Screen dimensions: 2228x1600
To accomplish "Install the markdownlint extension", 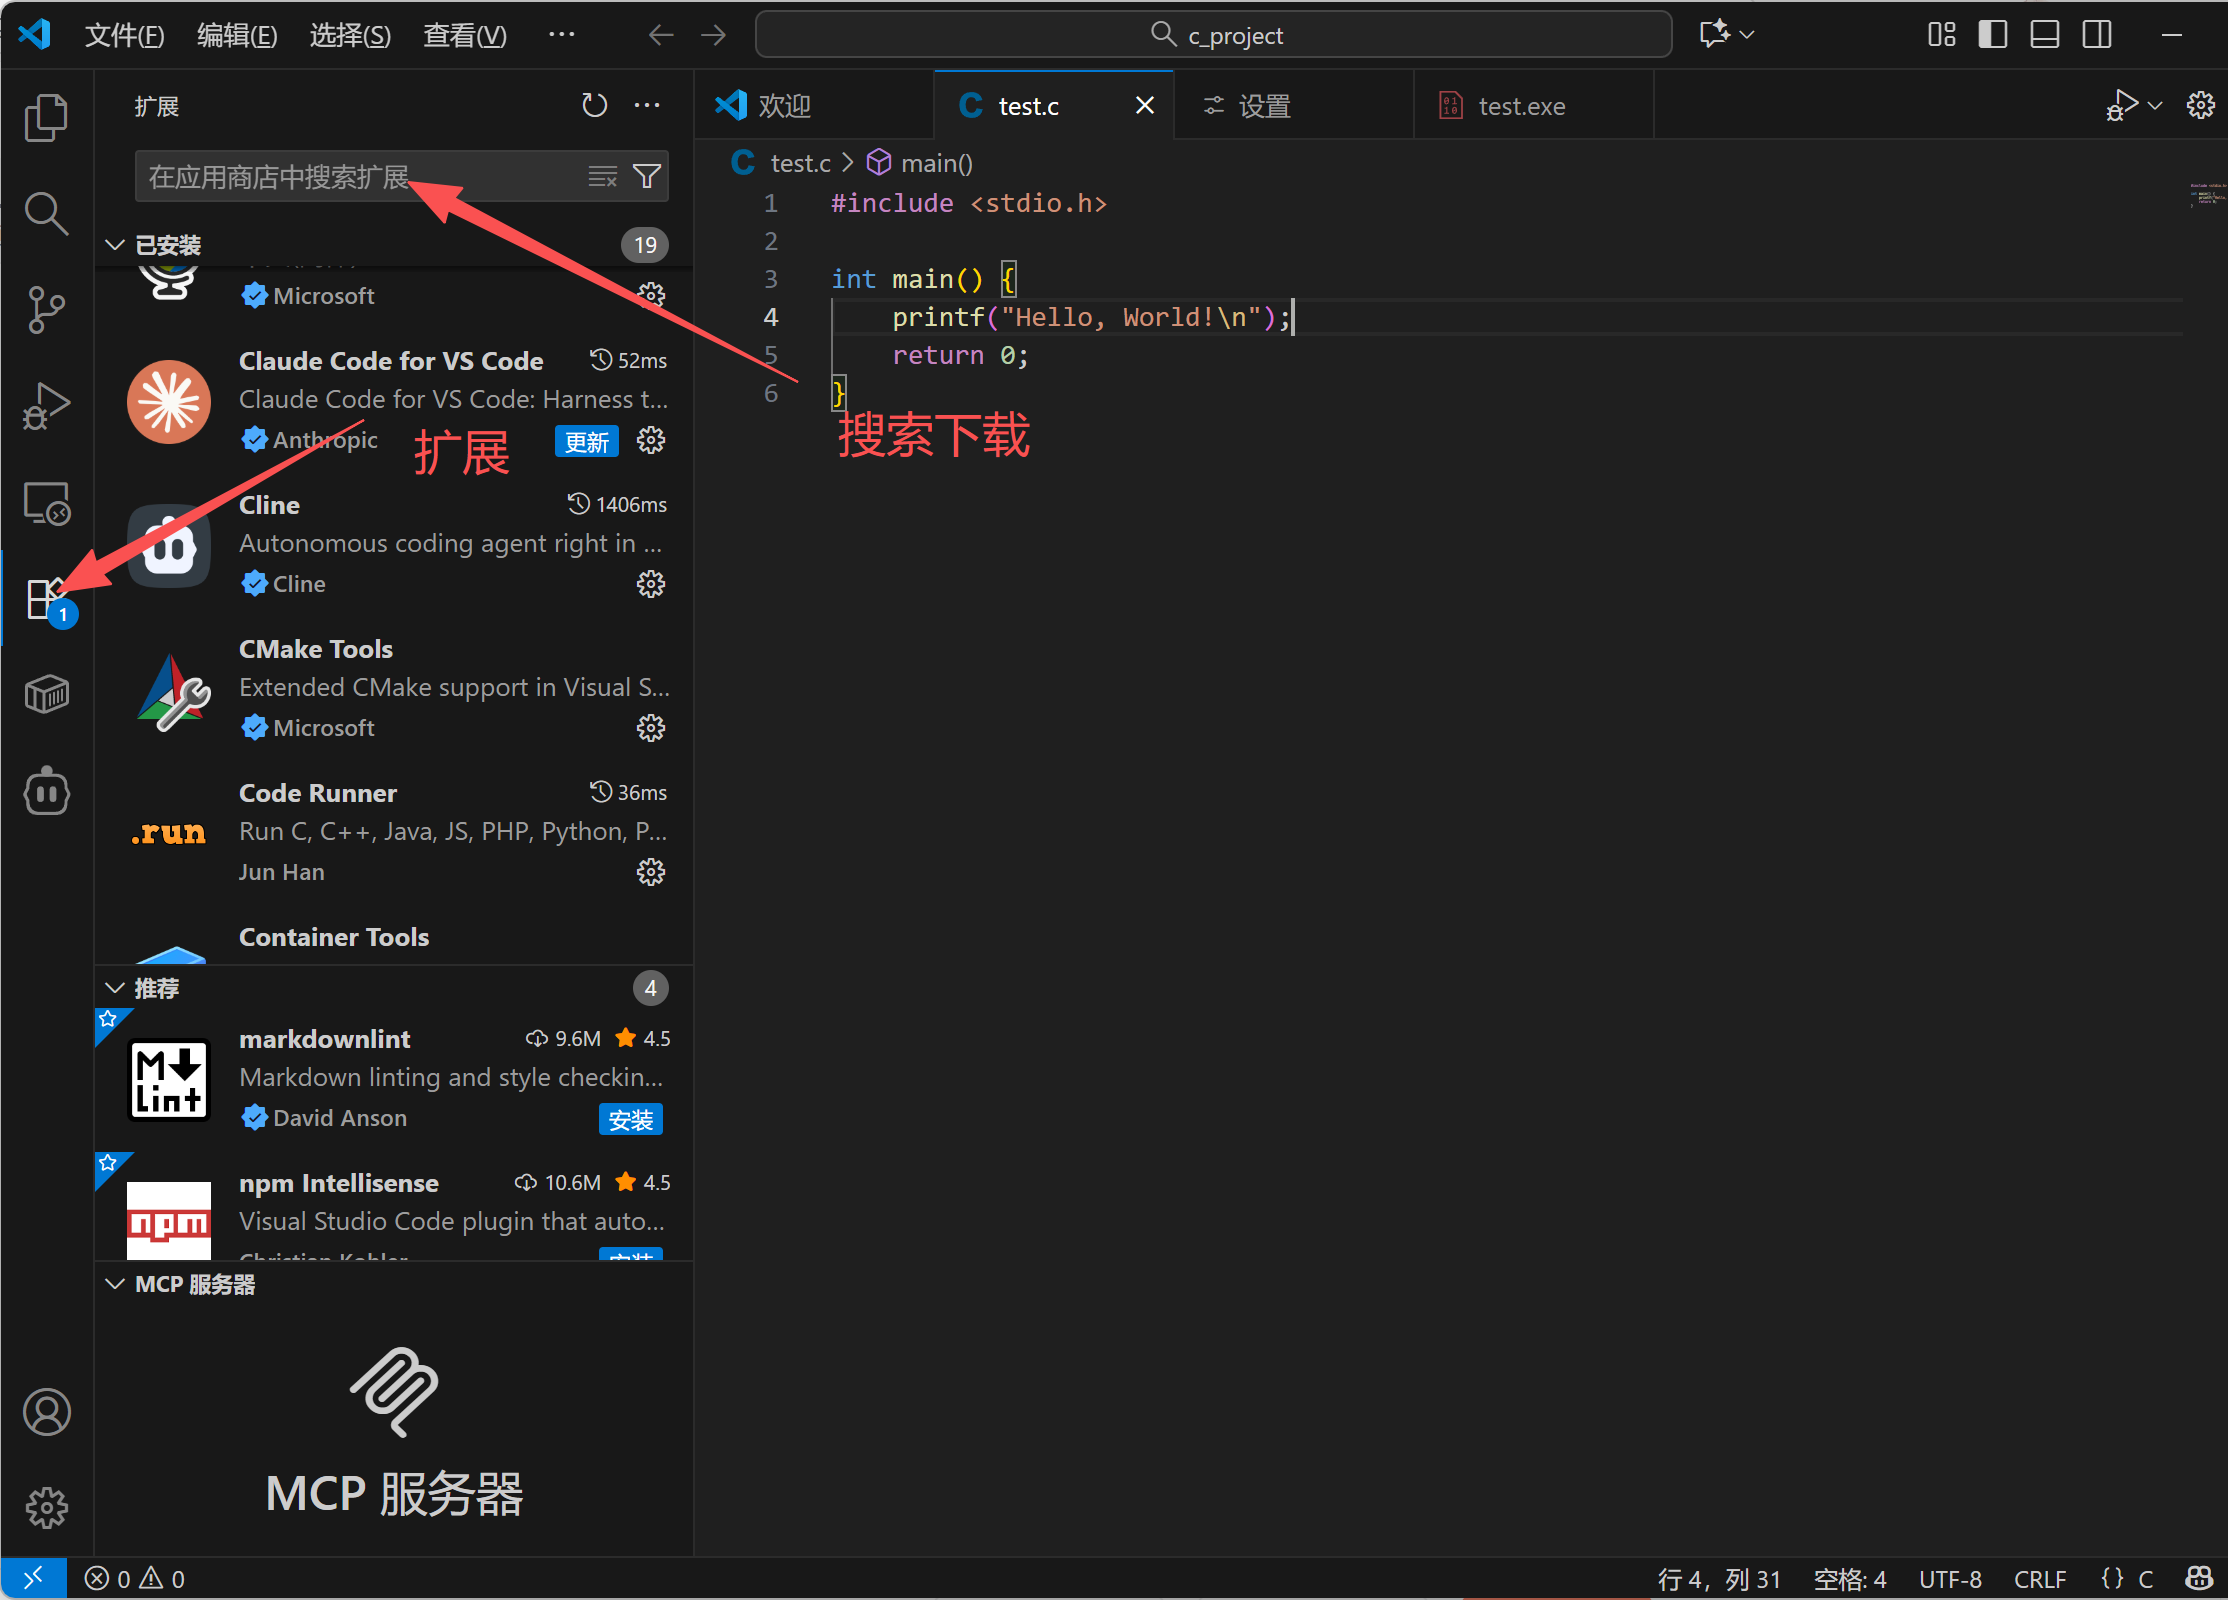I will click(x=630, y=1119).
